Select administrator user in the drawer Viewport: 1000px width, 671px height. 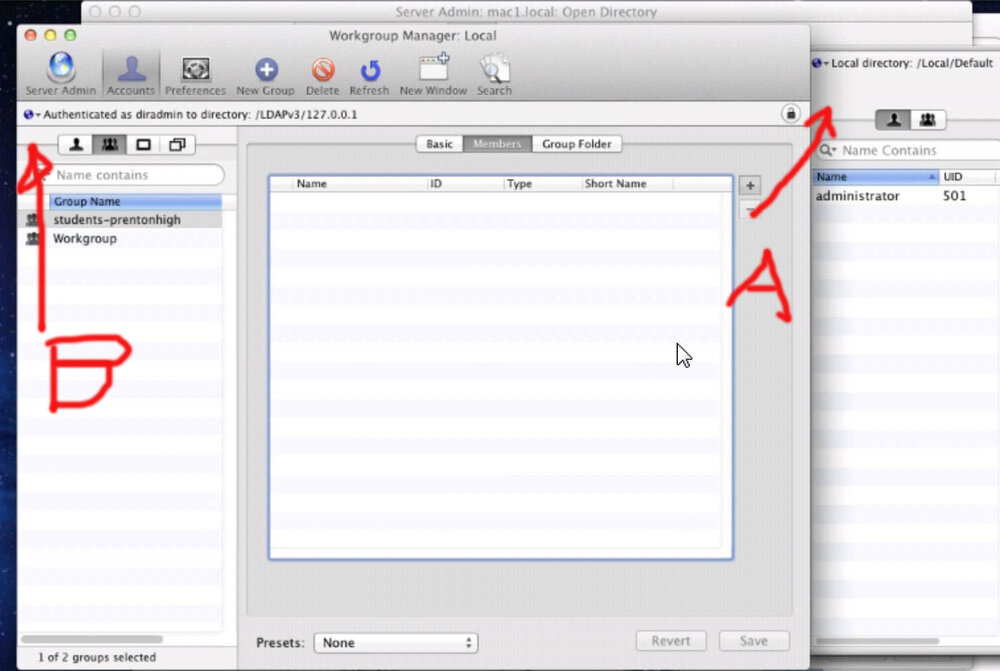(x=906, y=196)
